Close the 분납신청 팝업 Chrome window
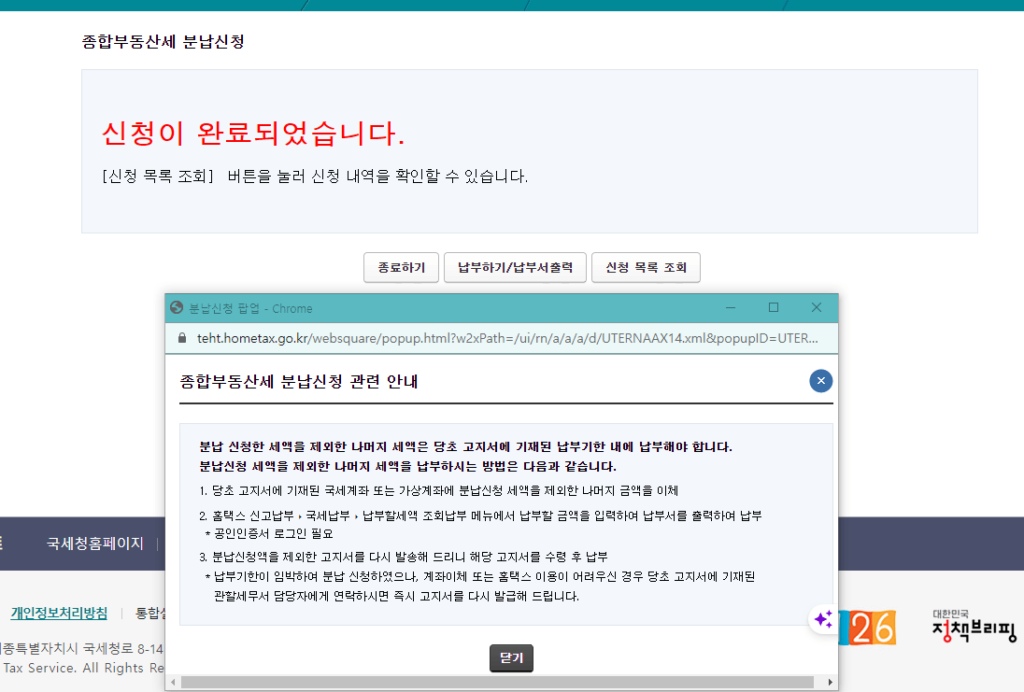 click(816, 308)
